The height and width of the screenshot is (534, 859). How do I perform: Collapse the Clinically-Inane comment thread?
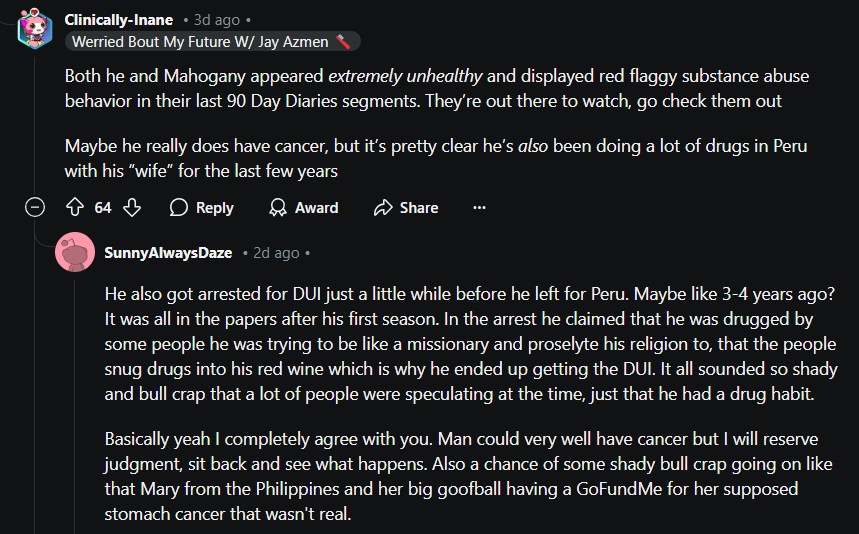pos(35,208)
